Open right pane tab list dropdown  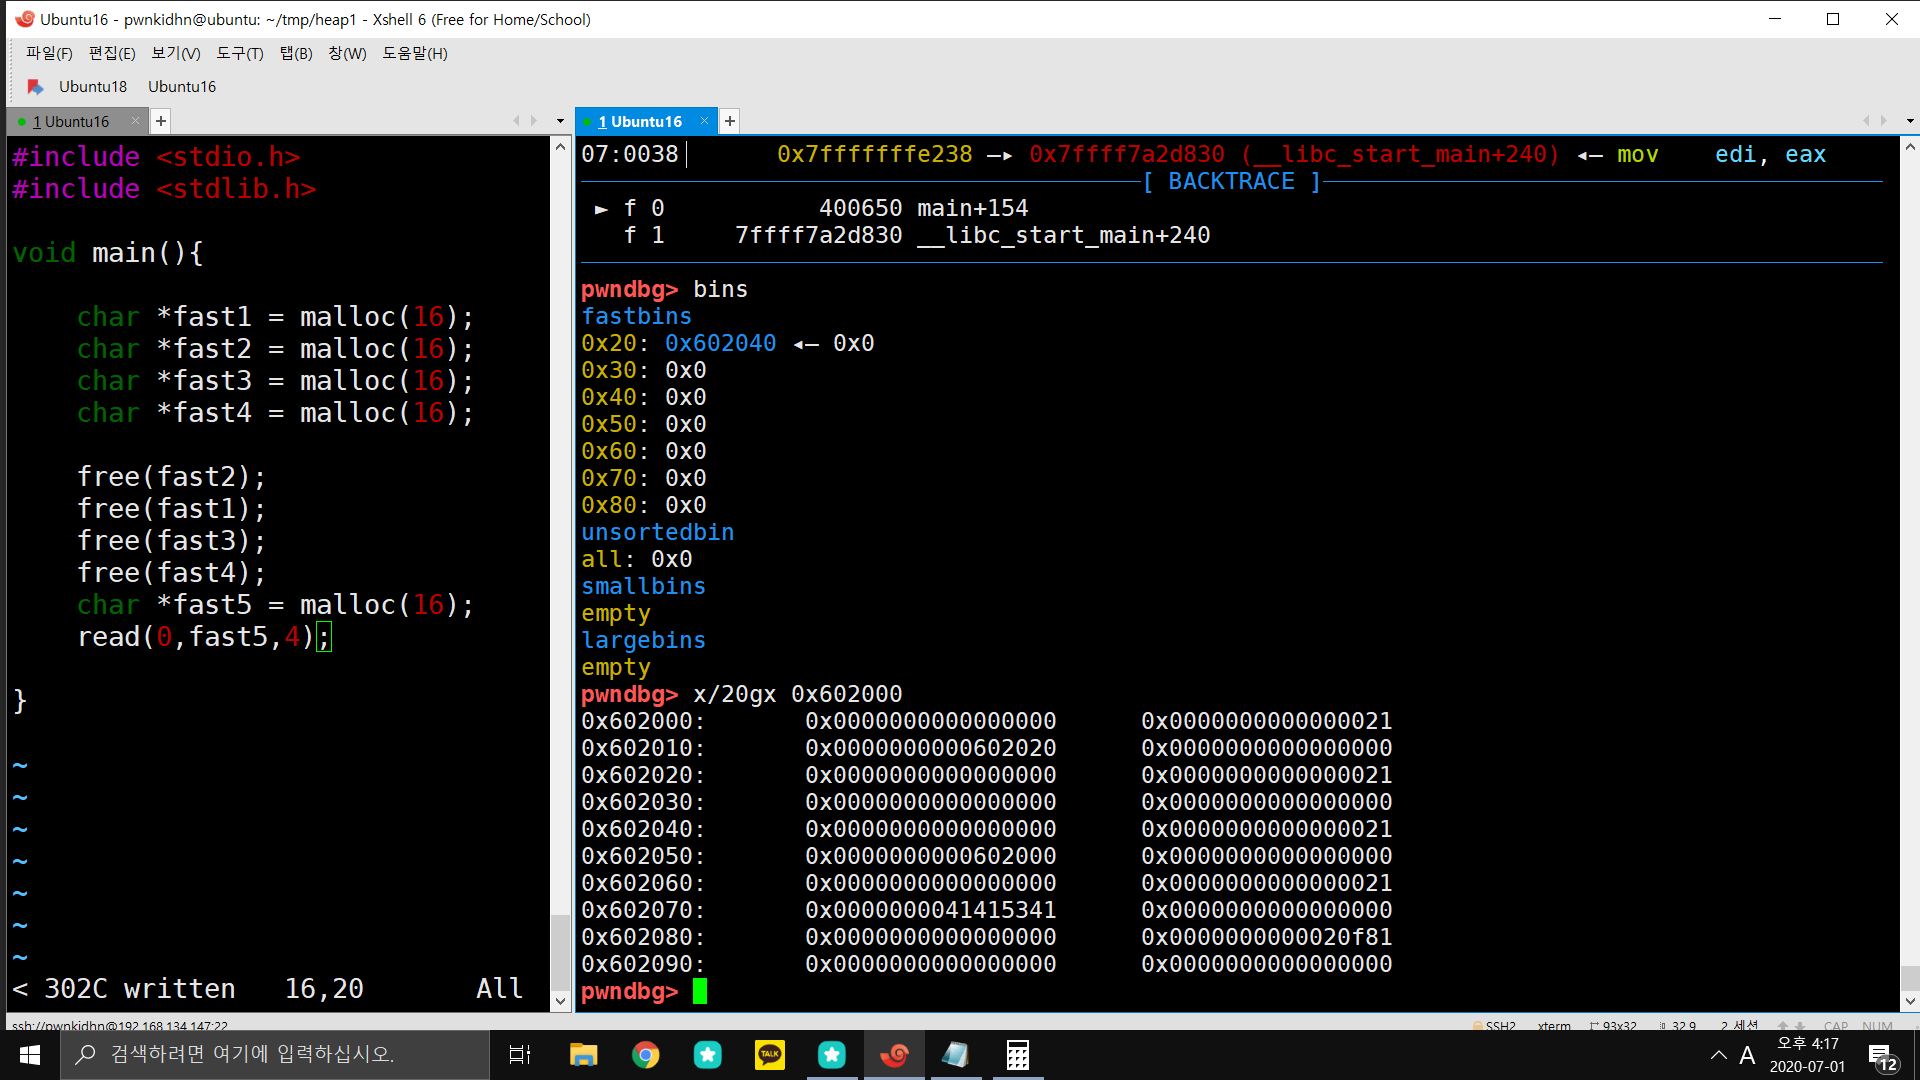click(x=1910, y=121)
